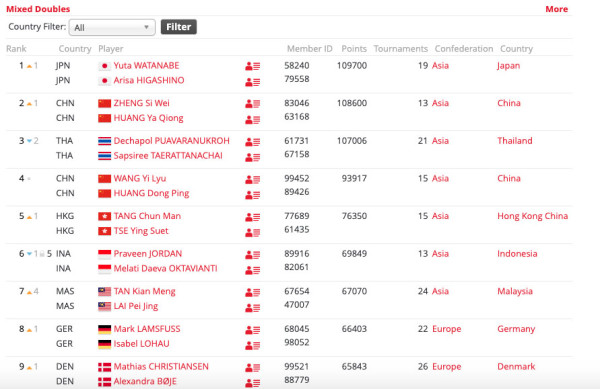The width and height of the screenshot is (600, 389).
Task: Open player Sapsiree TAERATTANACHAI
Action: click(168, 156)
